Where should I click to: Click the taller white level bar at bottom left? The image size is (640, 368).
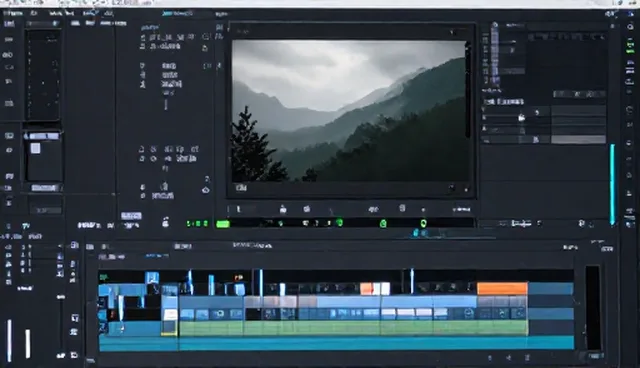pyautogui.click(x=9, y=341)
